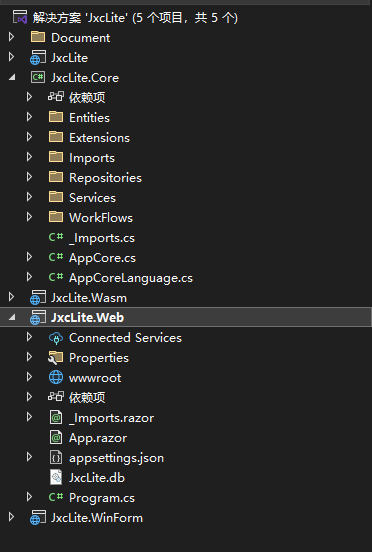Click the C# file icon of AppCore.cs

coord(56,257)
